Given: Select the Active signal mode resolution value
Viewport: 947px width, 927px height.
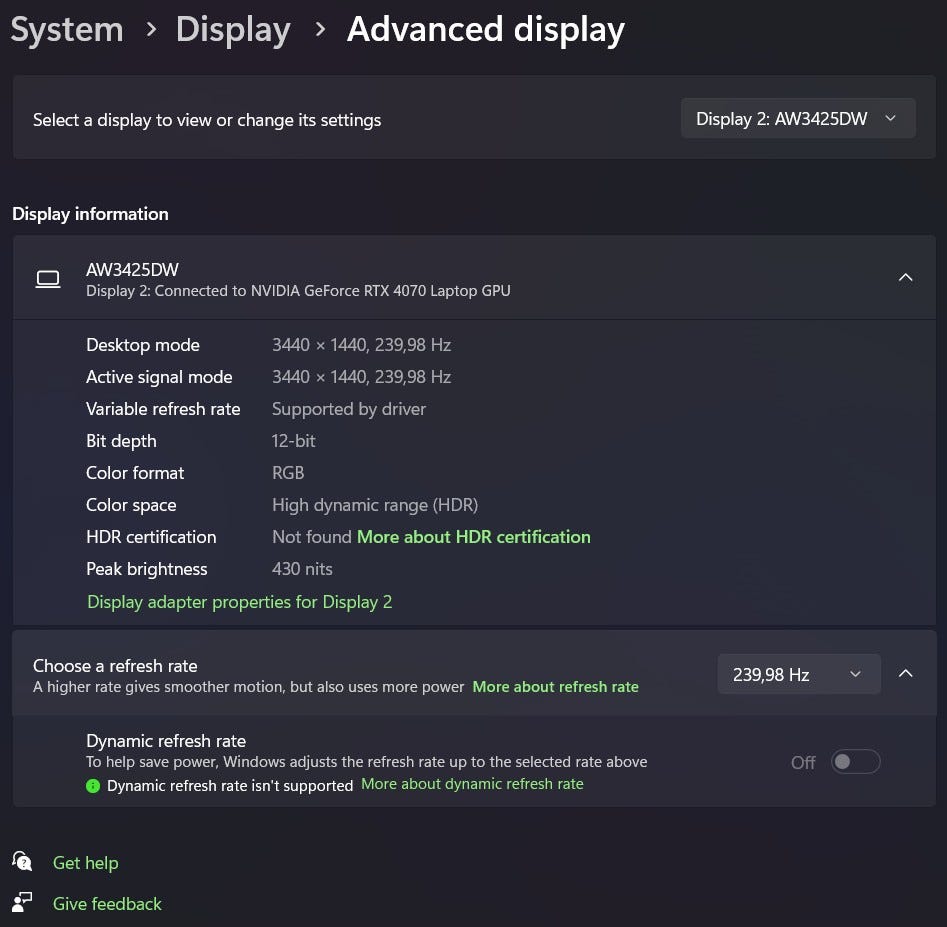Looking at the screenshot, I should 361,377.
